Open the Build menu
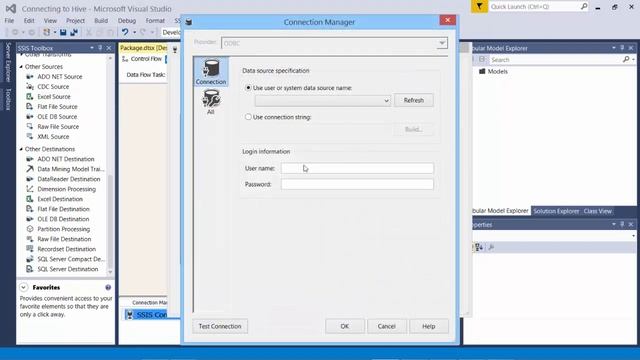The width and height of the screenshot is (640, 360). click(101, 20)
